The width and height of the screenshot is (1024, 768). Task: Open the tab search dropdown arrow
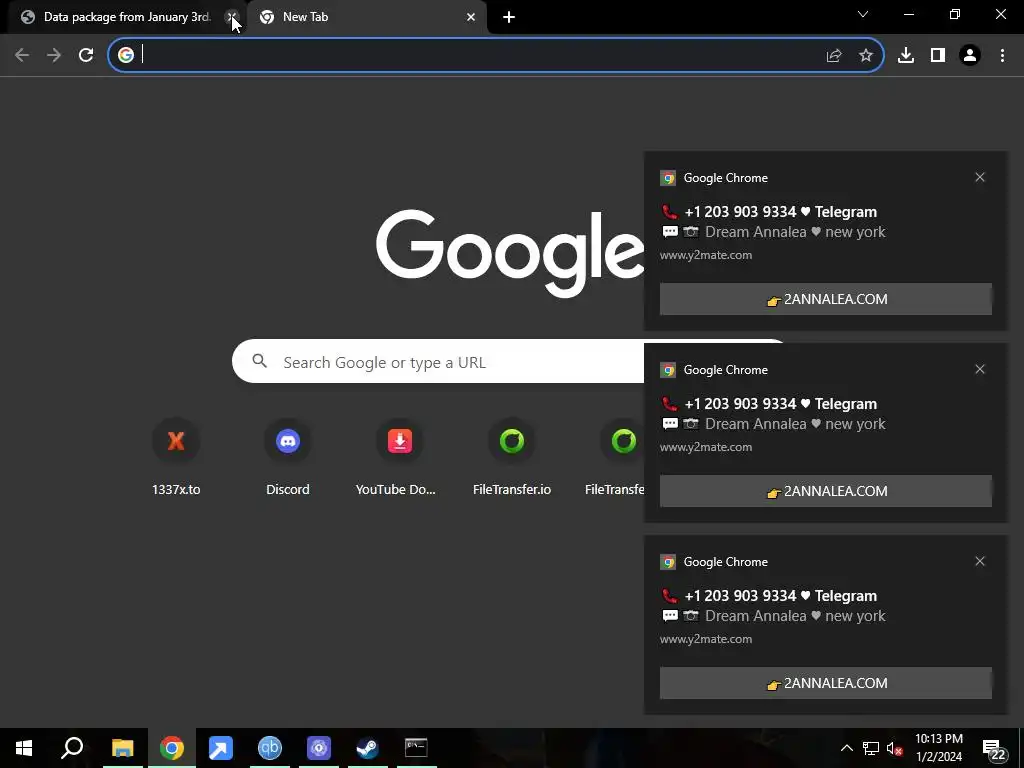[863, 14]
